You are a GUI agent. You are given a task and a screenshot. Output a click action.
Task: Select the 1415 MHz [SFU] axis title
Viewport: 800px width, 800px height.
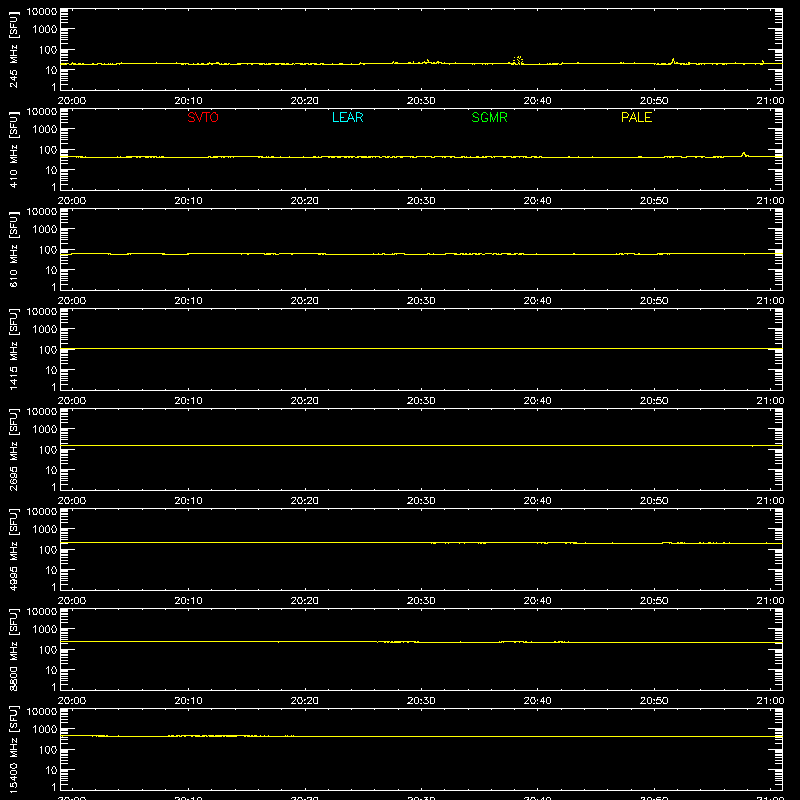click(14, 349)
